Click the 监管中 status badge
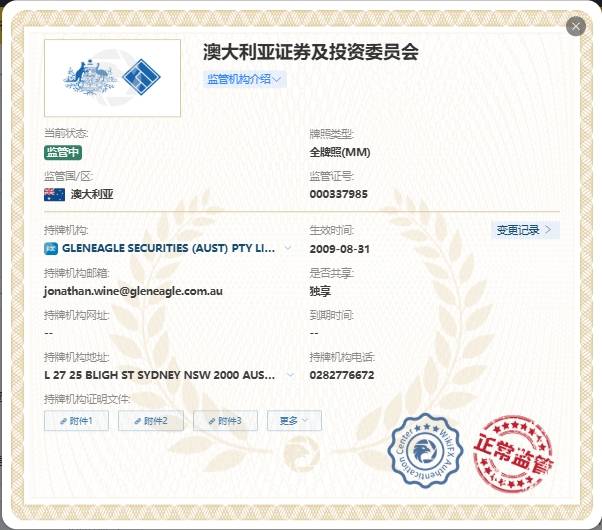This screenshot has height=530, width=602. click(x=63, y=152)
